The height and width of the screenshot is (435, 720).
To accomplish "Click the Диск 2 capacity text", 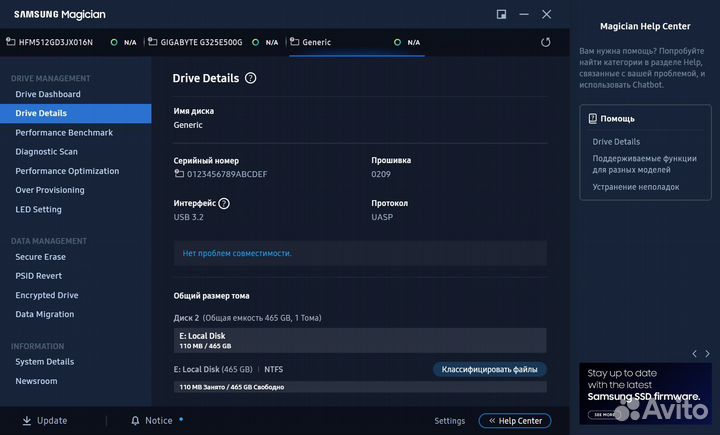I will tap(248, 318).
